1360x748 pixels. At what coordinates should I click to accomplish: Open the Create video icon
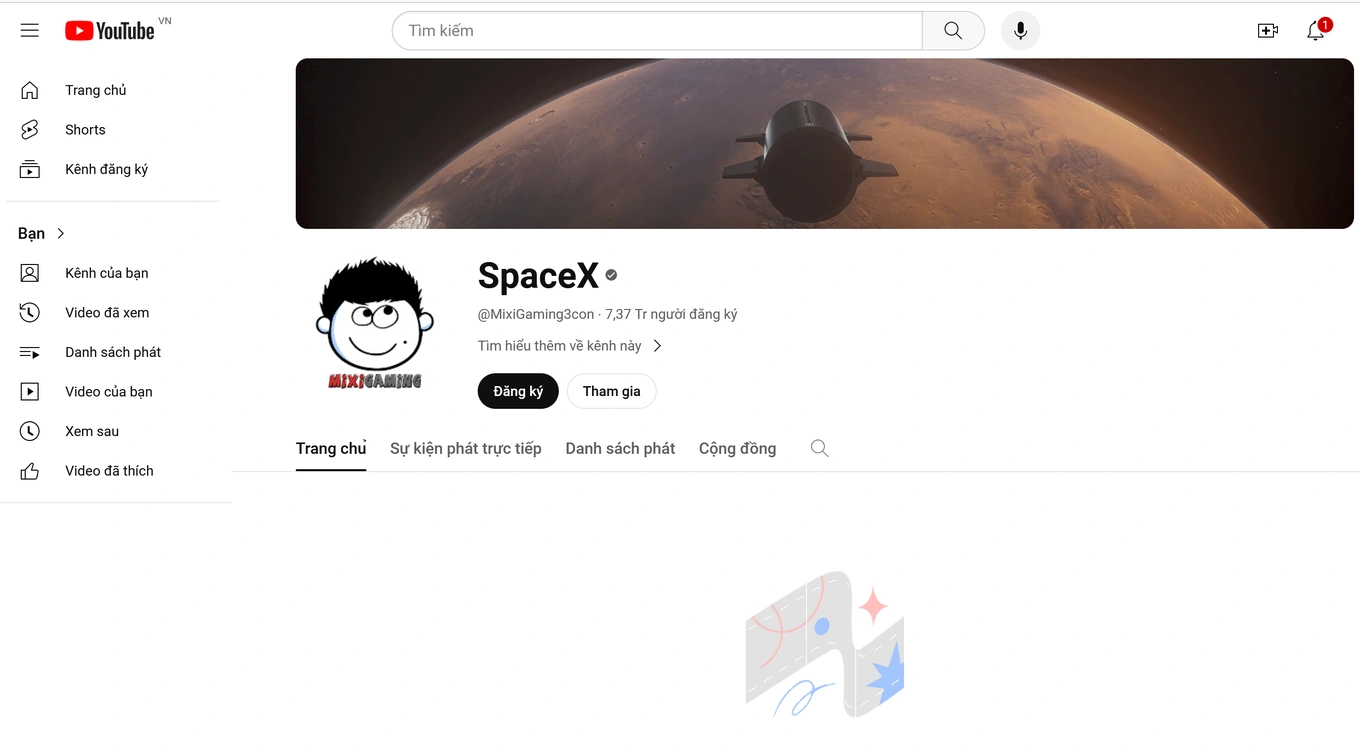[x=1268, y=31]
